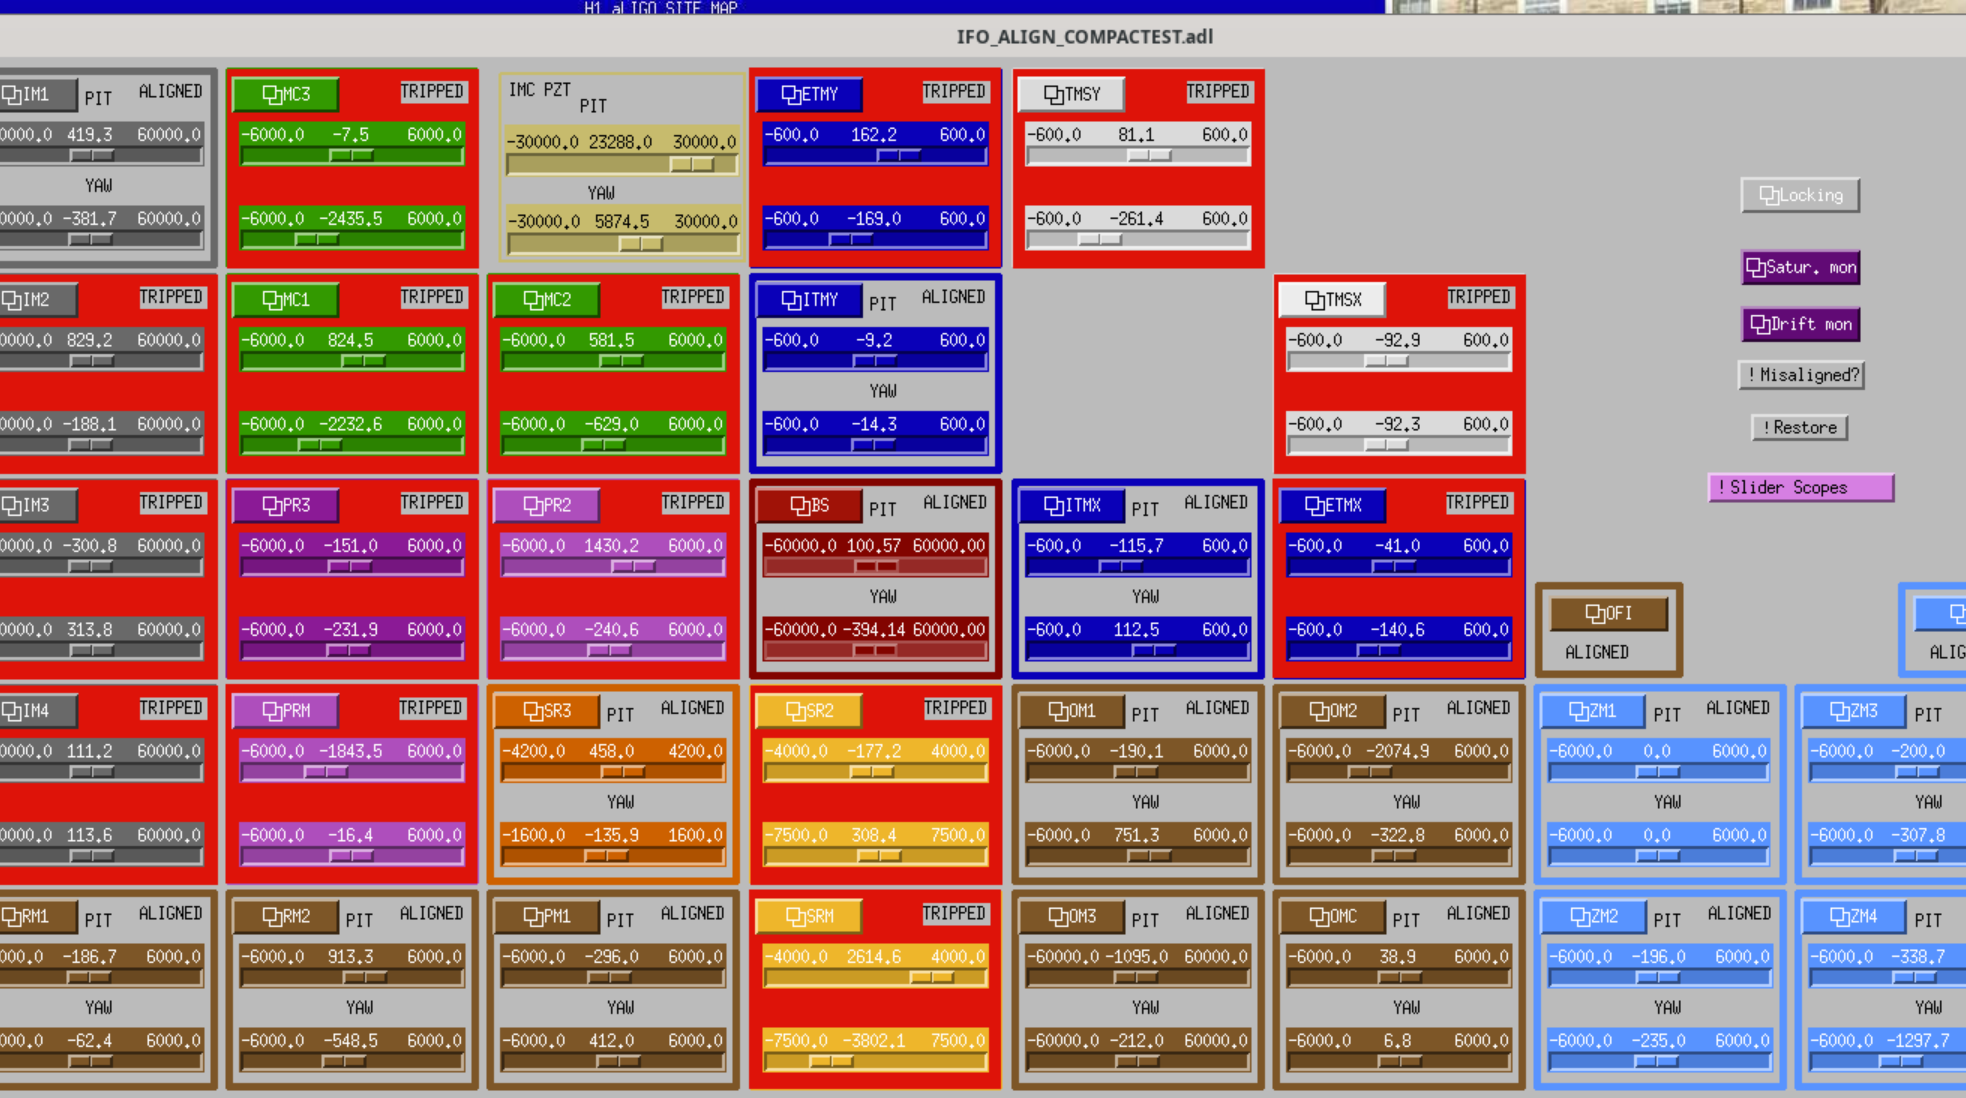Open the OMC related display button
This screenshot has height=1098, width=1966.
[1332, 916]
